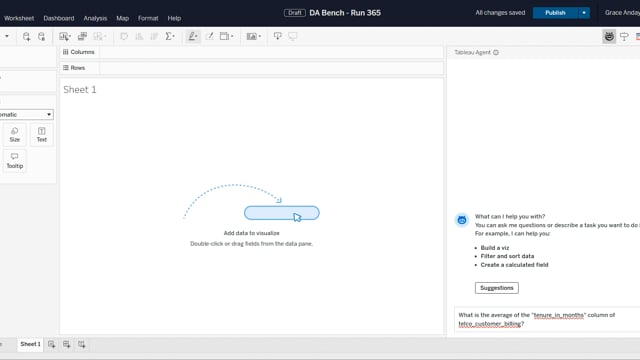Click the New Dashboard tab icon at bottom

click(67, 344)
